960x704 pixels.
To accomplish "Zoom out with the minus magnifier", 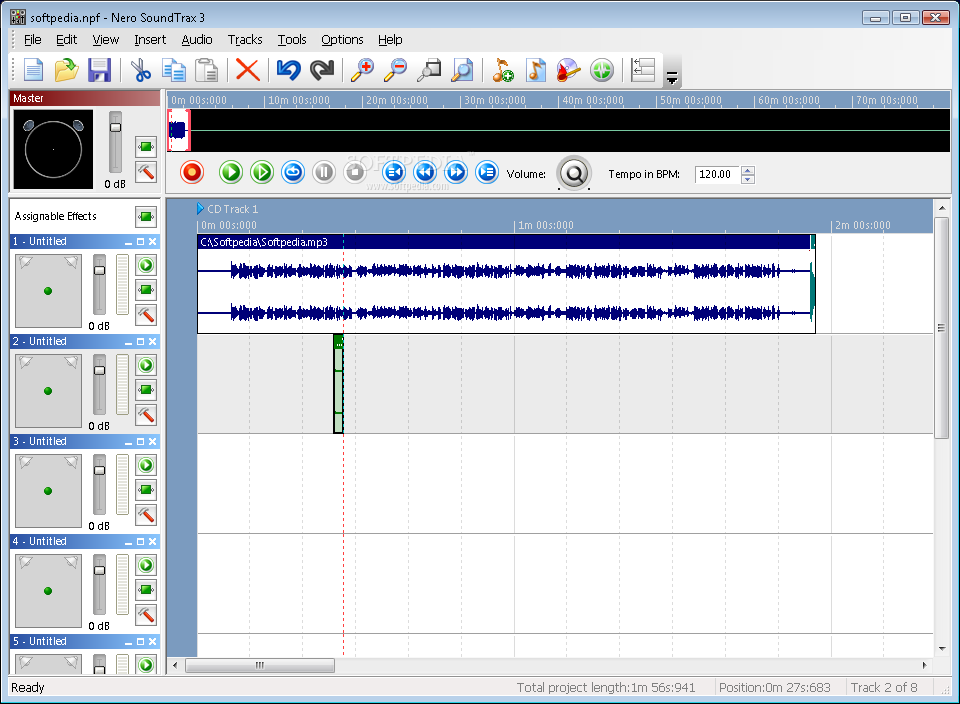I will pos(396,70).
